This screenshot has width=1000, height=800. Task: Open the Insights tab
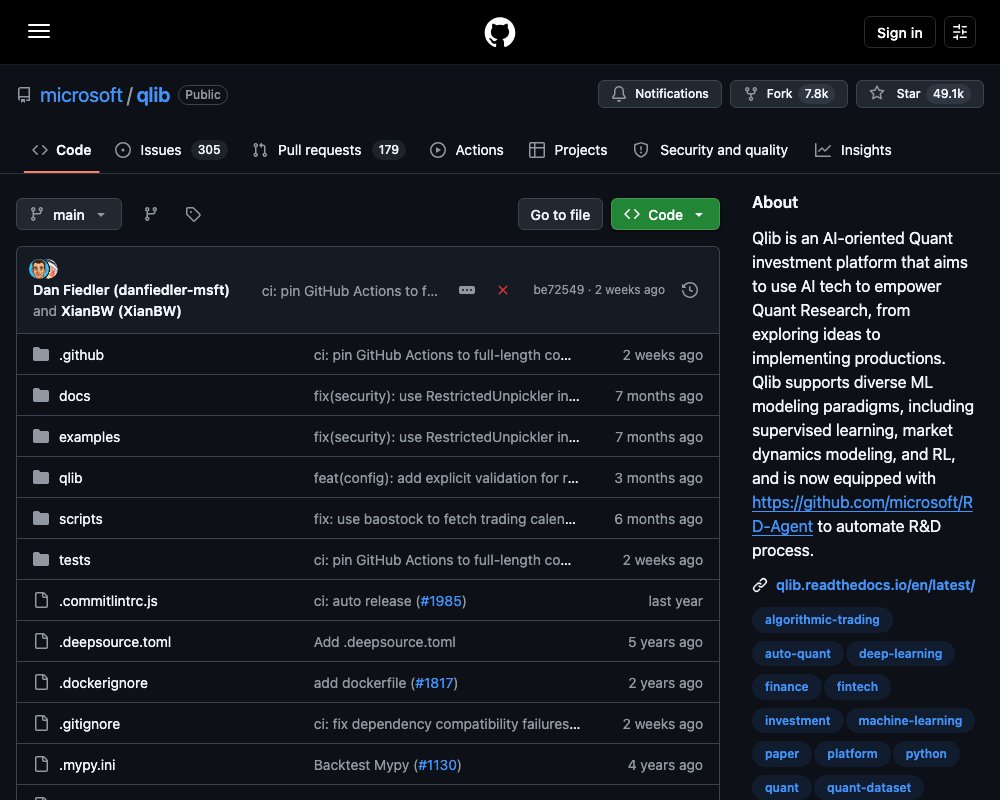pos(853,150)
